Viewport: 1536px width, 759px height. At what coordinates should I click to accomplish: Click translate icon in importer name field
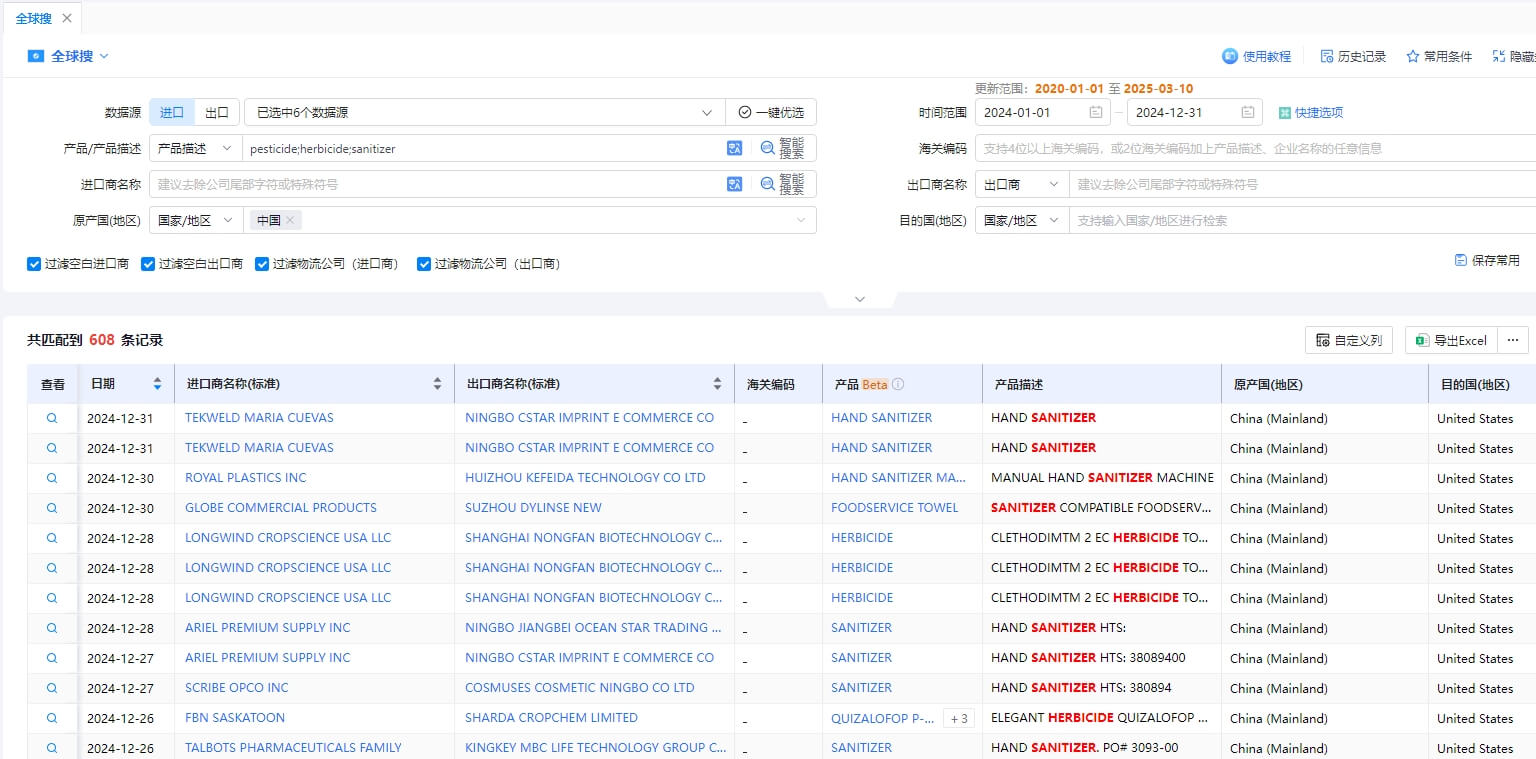pos(735,184)
